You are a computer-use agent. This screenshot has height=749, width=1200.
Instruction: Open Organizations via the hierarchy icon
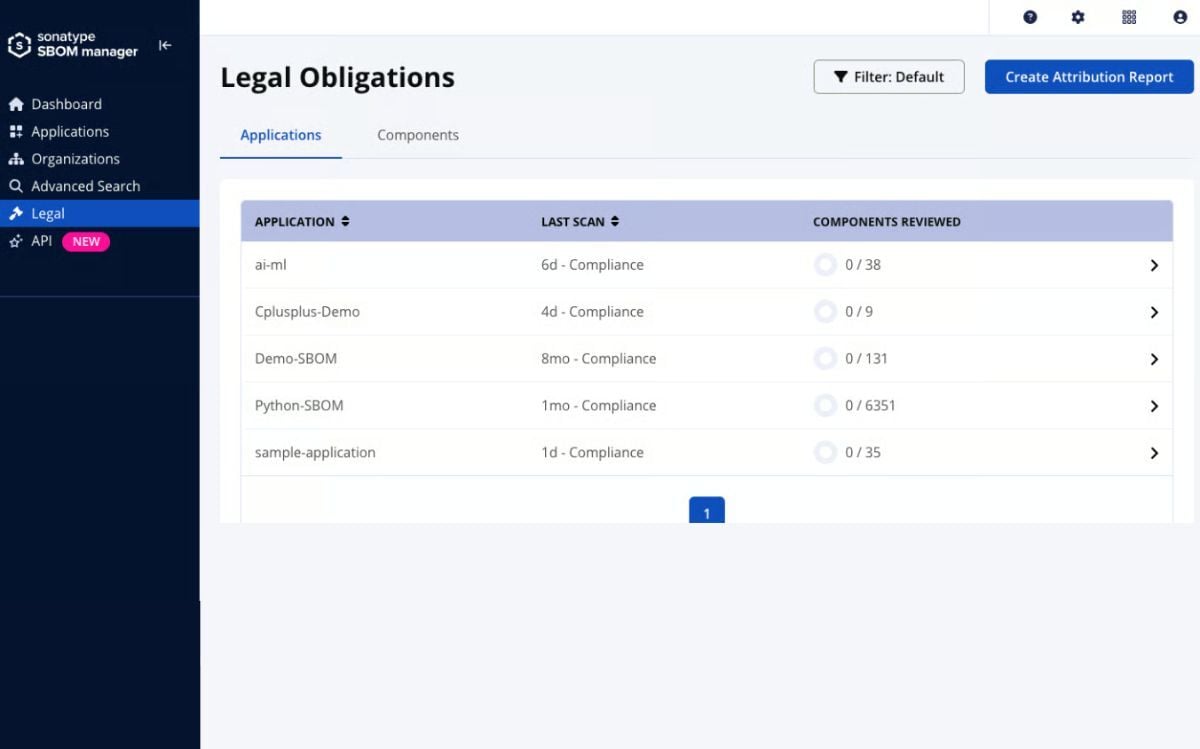tap(15, 158)
